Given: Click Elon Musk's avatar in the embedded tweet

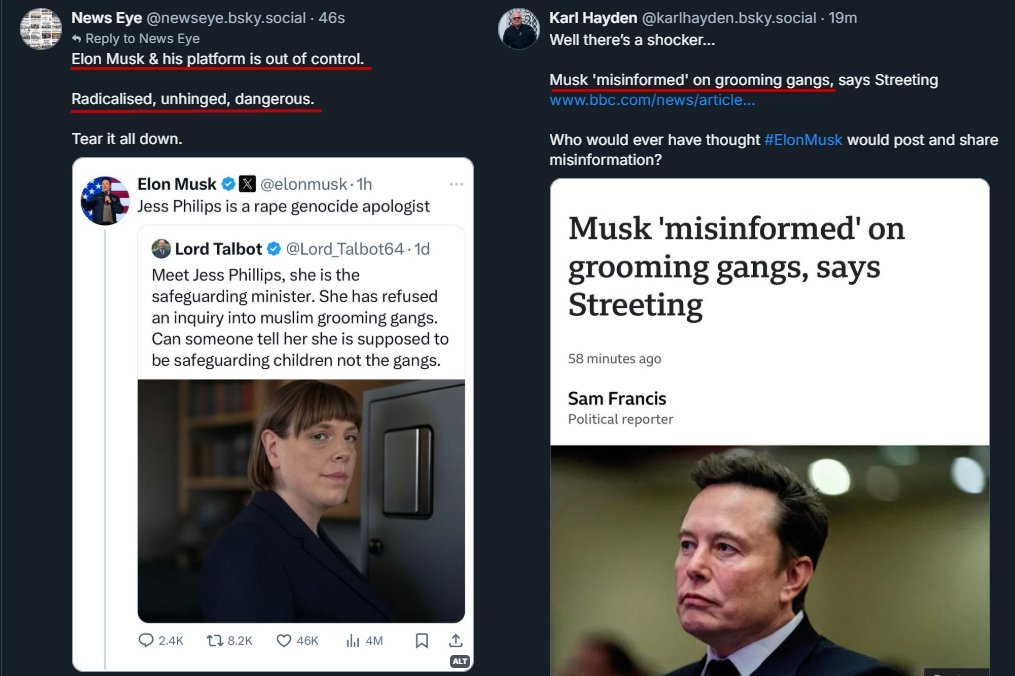Looking at the screenshot, I should click(105, 200).
